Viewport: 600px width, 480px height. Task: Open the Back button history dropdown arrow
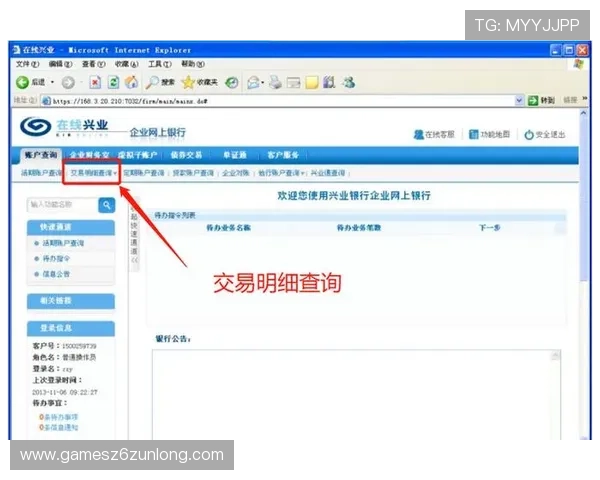coord(52,82)
